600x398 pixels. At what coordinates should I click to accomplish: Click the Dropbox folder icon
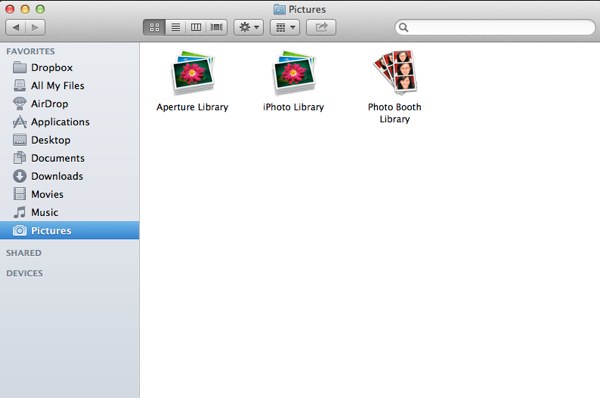click(x=20, y=67)
